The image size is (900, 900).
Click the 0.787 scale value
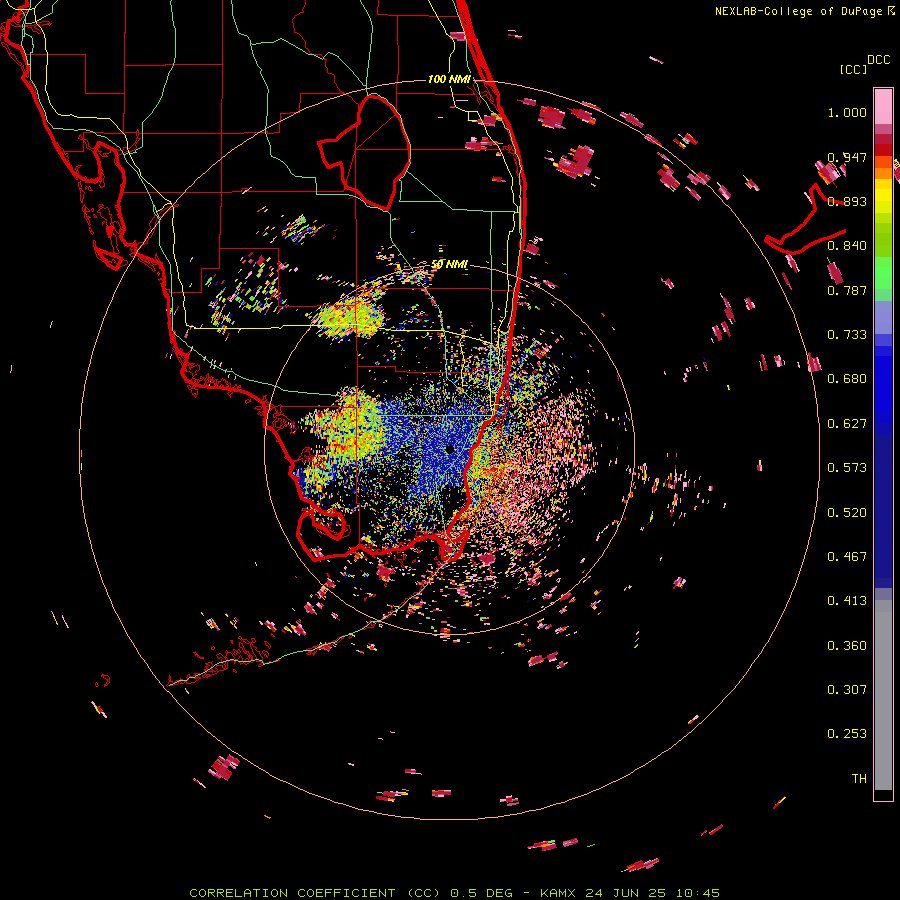coord(847,290)
